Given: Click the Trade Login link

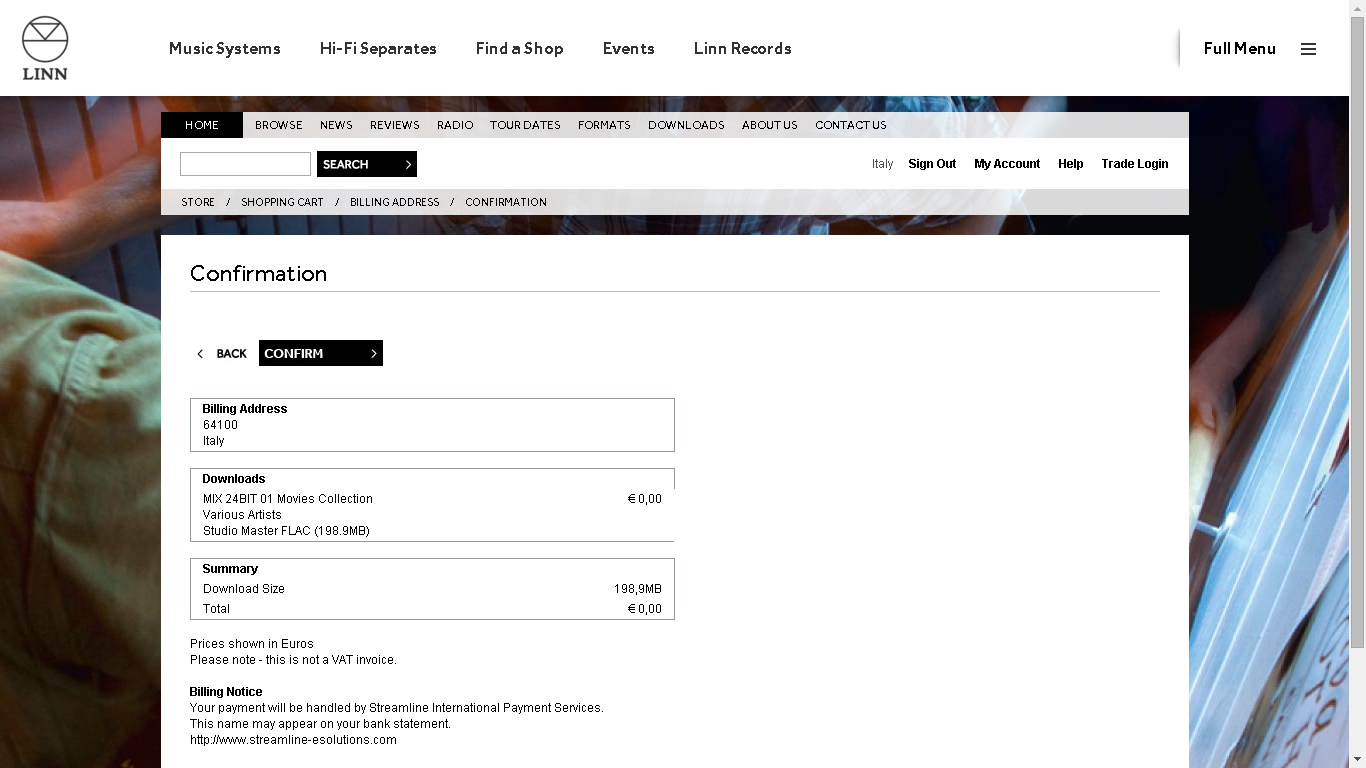Looking at the screenshot, I should 1134,164.
